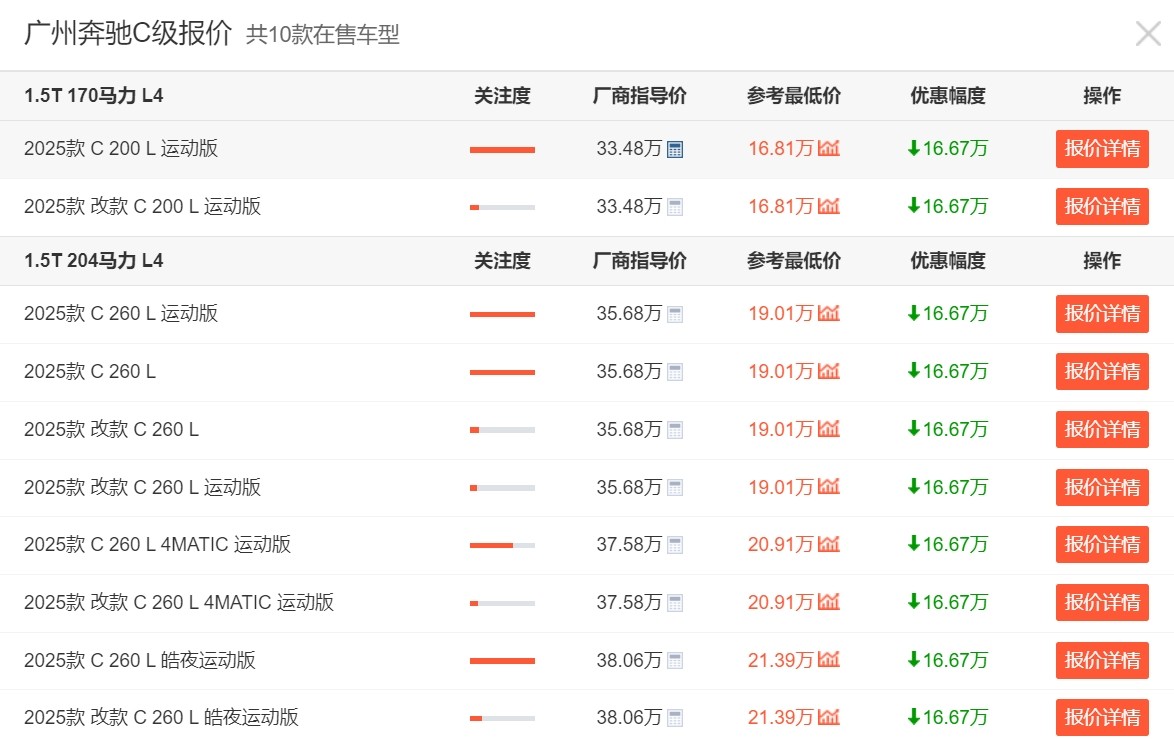
Task: Open calculator icon for 2025款 C 200 L 运动版
Action: [x=675, y=150]
